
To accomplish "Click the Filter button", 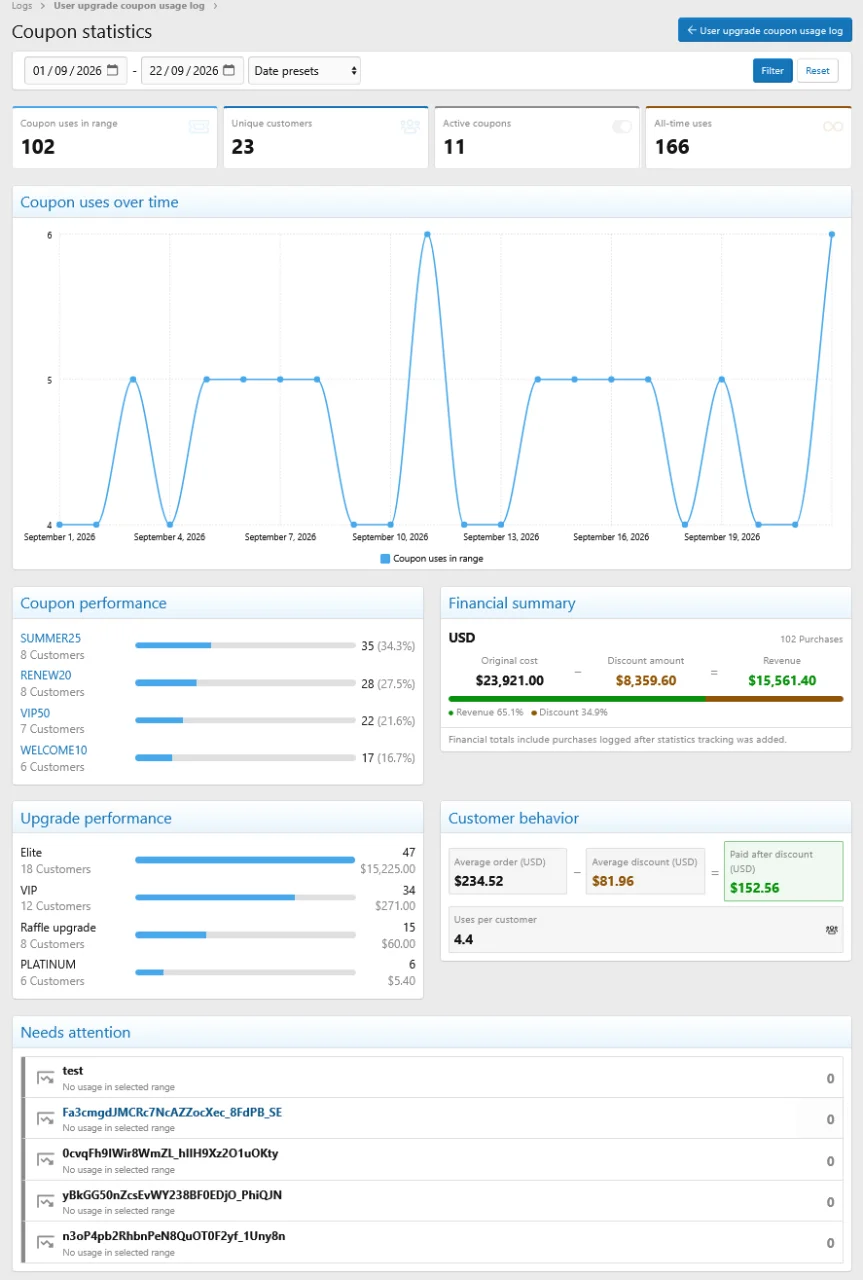I will click(772, 71).
